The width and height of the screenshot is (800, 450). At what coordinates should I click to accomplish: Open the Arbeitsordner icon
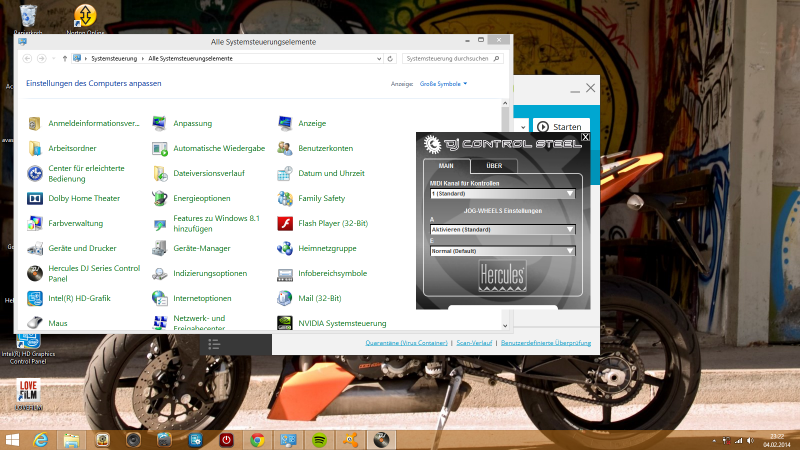tap(35, 148)
